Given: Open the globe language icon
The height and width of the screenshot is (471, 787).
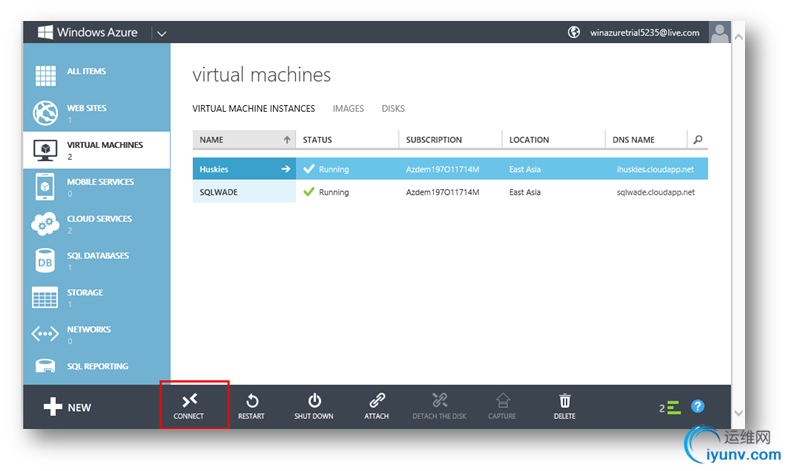Looking at the screenshot, I should (574, 32).
